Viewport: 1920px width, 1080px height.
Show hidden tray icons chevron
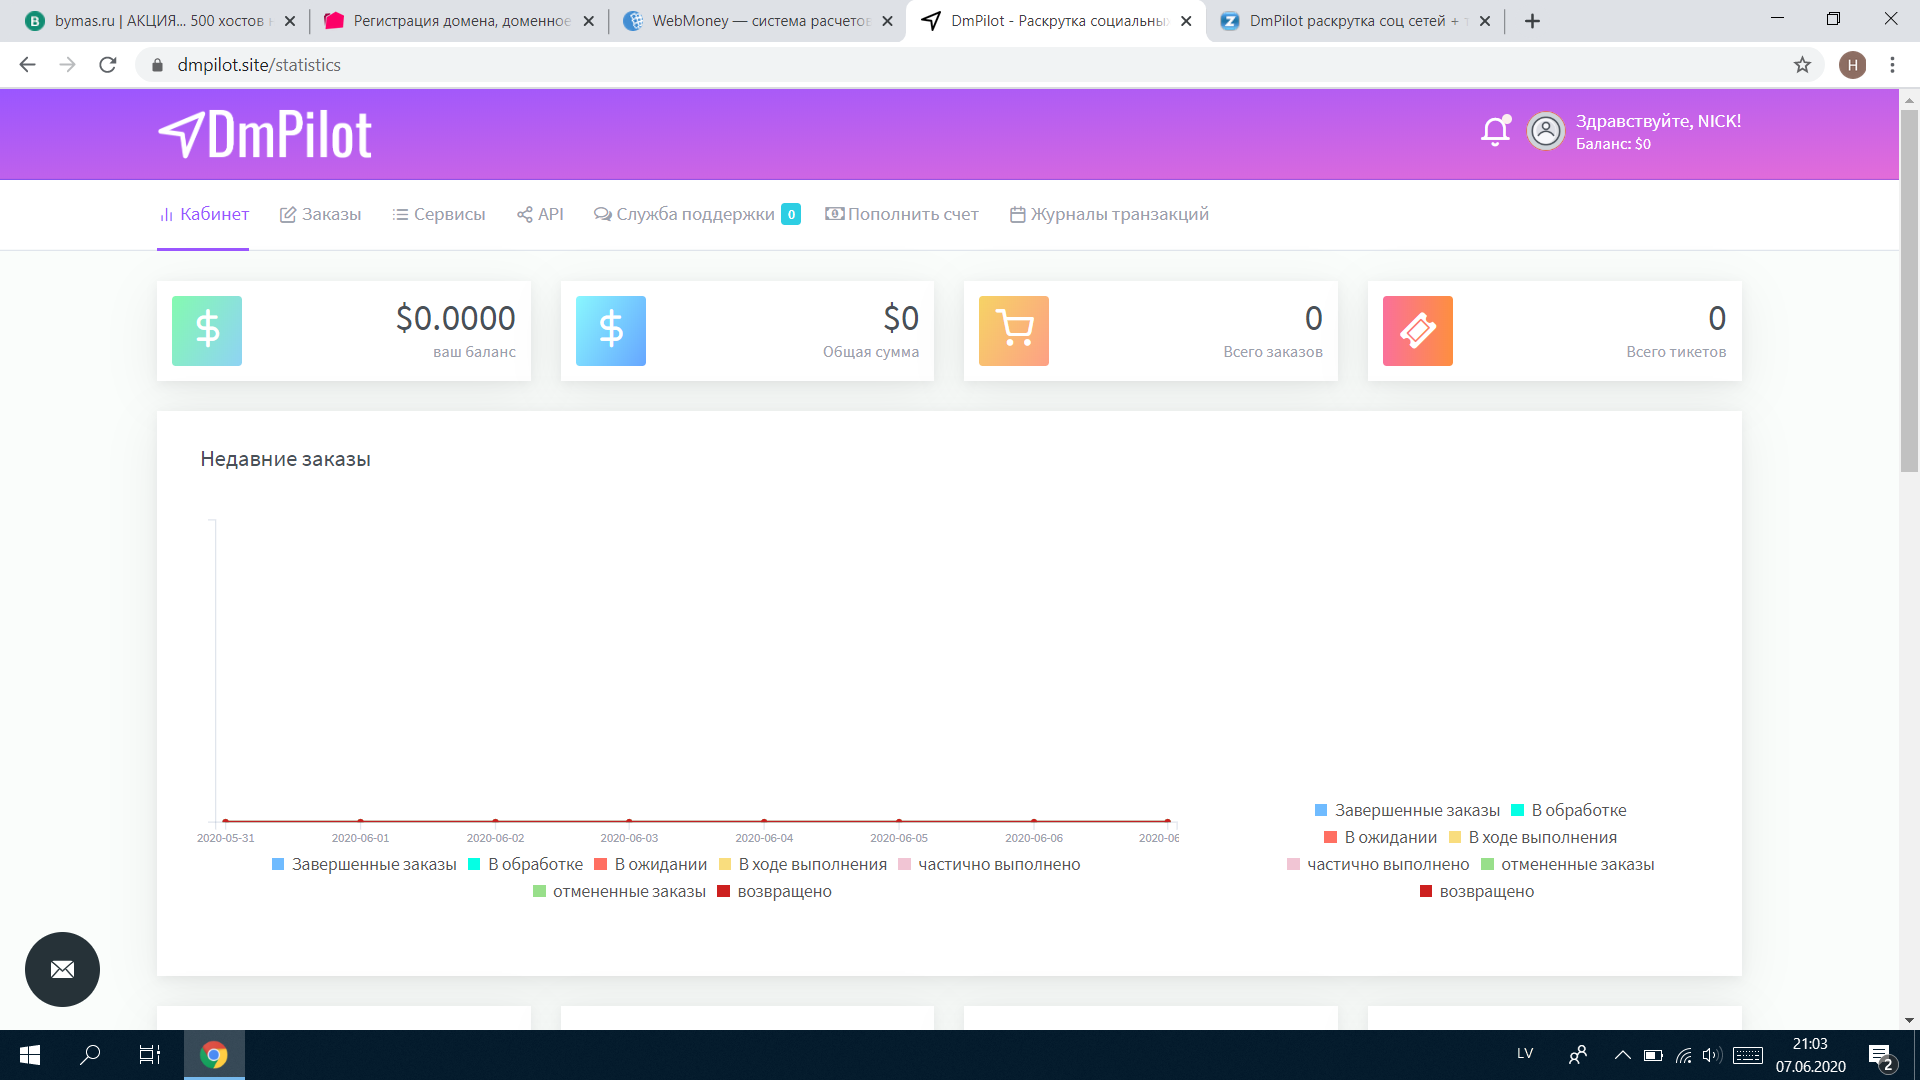tap(1622, 1055)
